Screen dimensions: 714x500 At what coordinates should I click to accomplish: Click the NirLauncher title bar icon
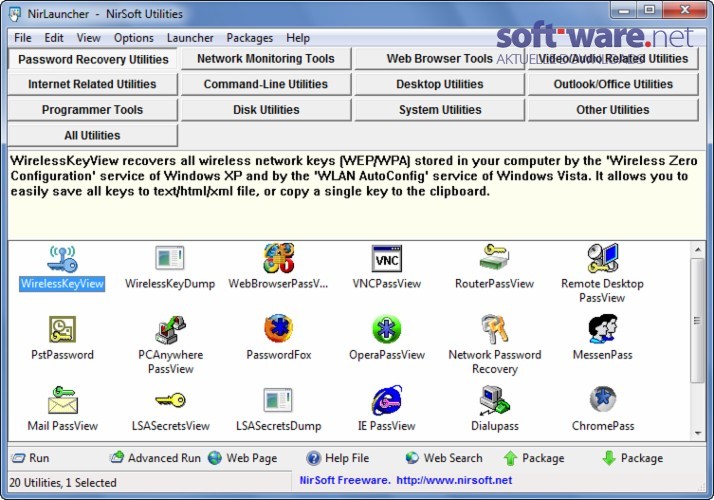[15, 14]
